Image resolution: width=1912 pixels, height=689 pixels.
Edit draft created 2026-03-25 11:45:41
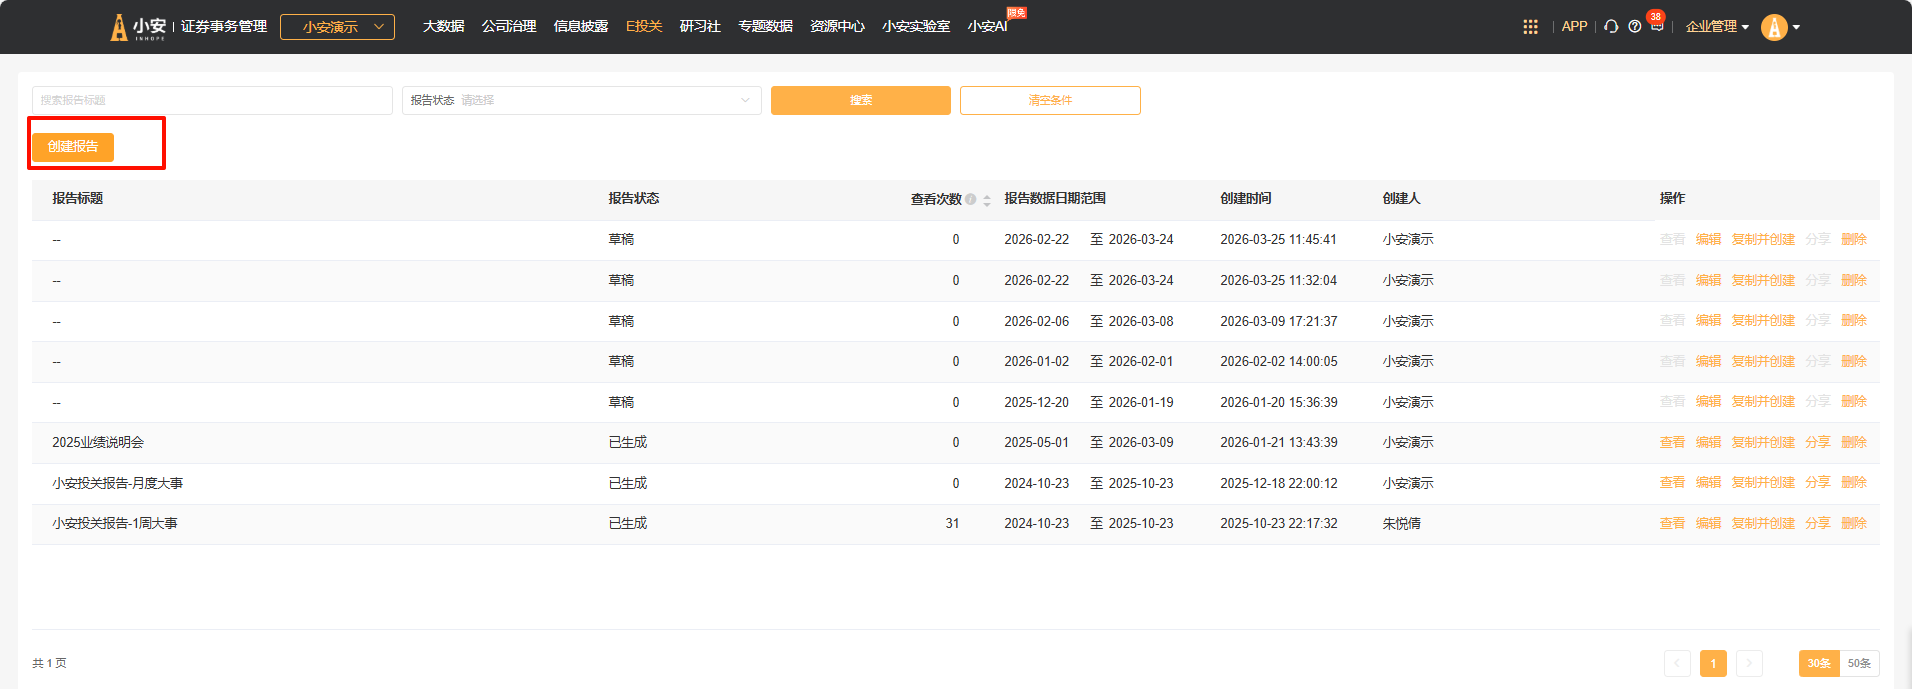[1708, 240]
